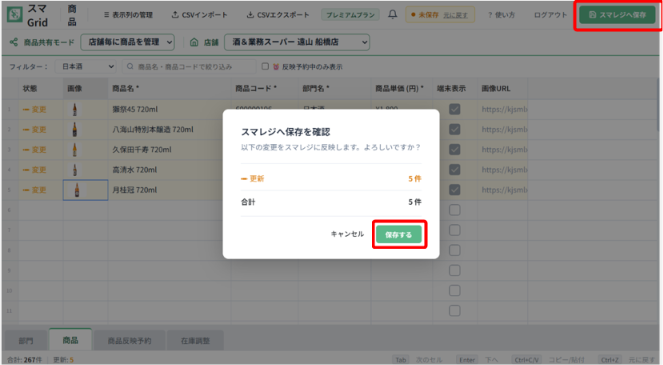This screenshot has height=365, width=663.
Task: Click the image URL cell for 高清水
Action: click(x=502, y=170)
